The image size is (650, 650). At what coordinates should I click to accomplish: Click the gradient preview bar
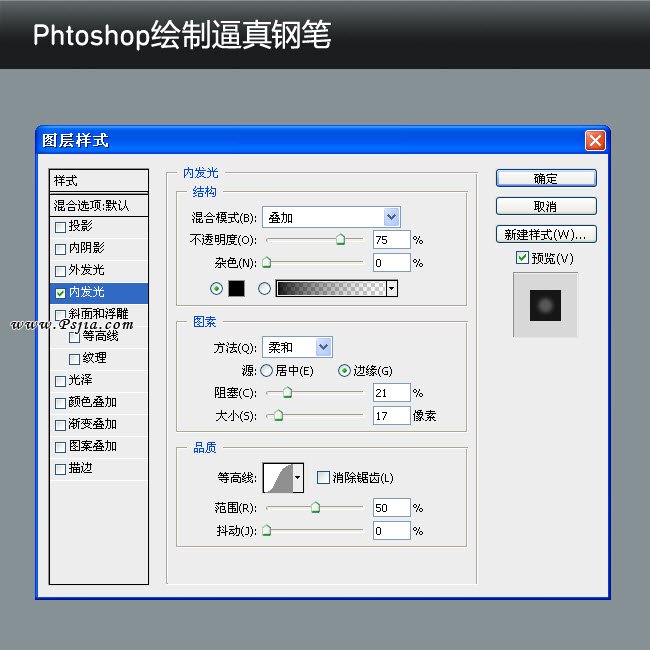(331, 288)
